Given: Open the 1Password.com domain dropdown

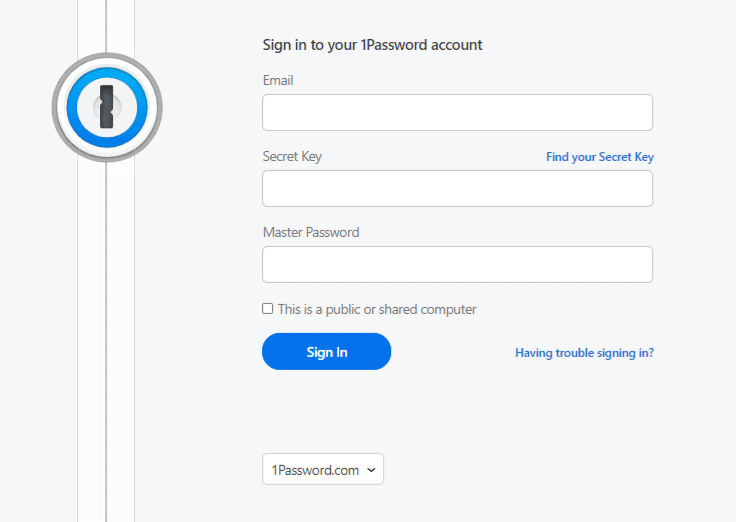Looking at the screenshot, I should pyautogui.click(x=322, y=469).
